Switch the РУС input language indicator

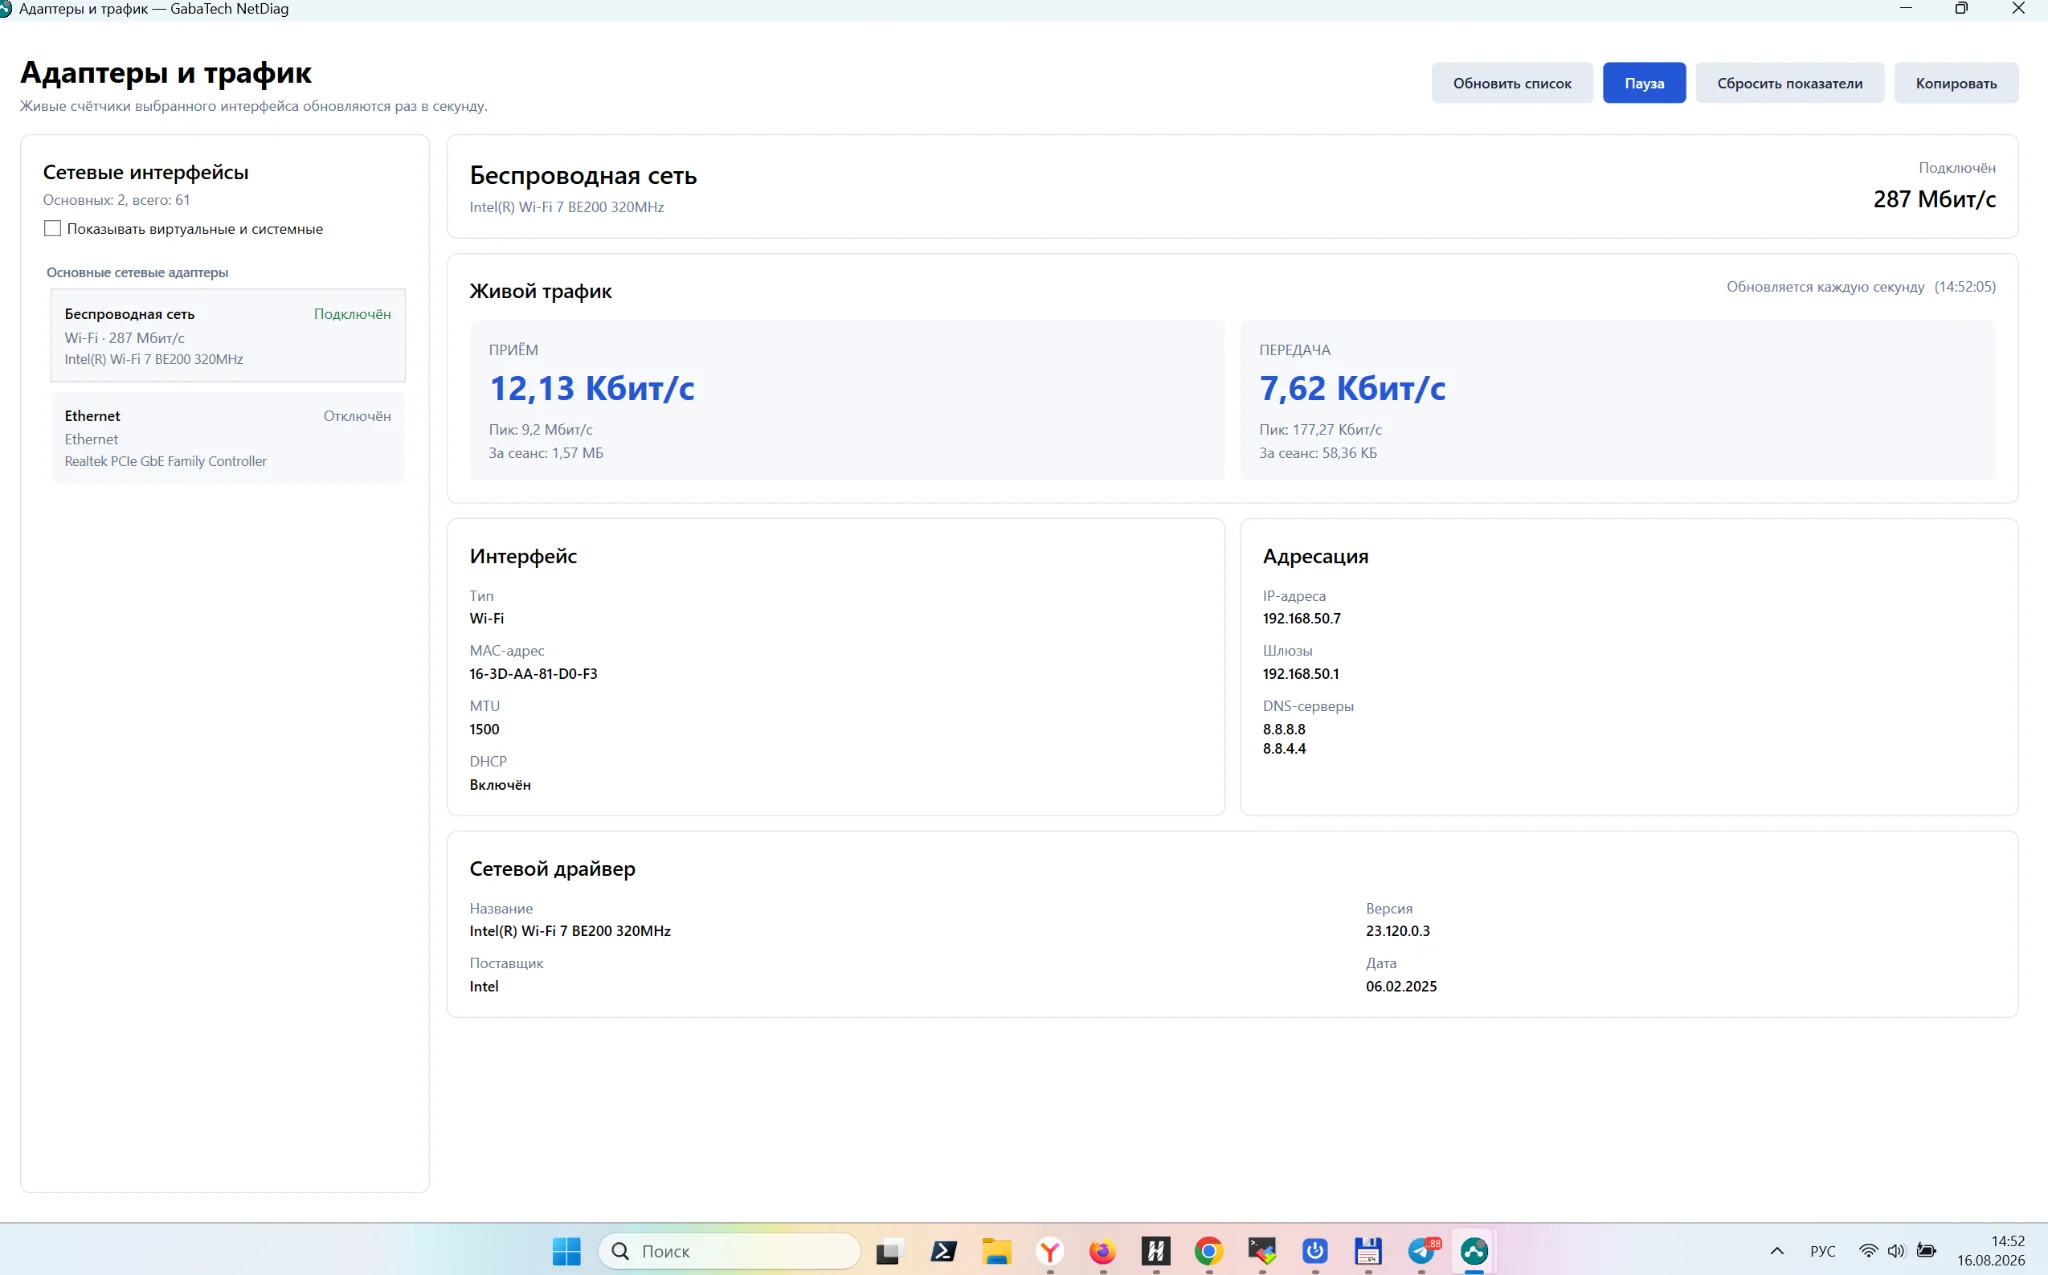[1822, 1251]
